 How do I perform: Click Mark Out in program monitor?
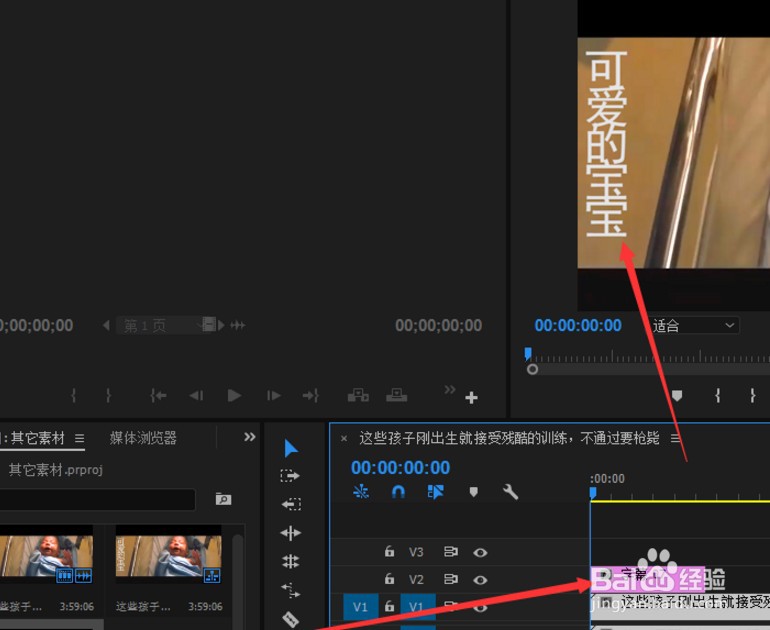(x=753, y=395)
